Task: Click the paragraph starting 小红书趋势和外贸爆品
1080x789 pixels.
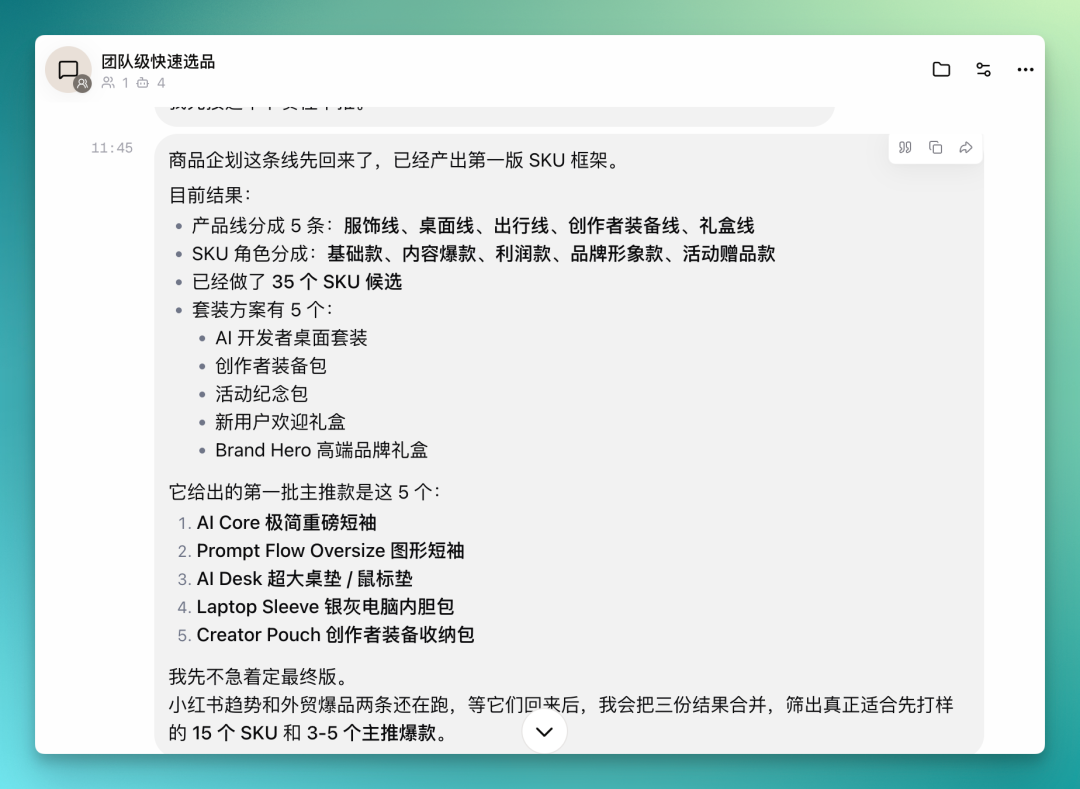Action: (x=561, y=719)
